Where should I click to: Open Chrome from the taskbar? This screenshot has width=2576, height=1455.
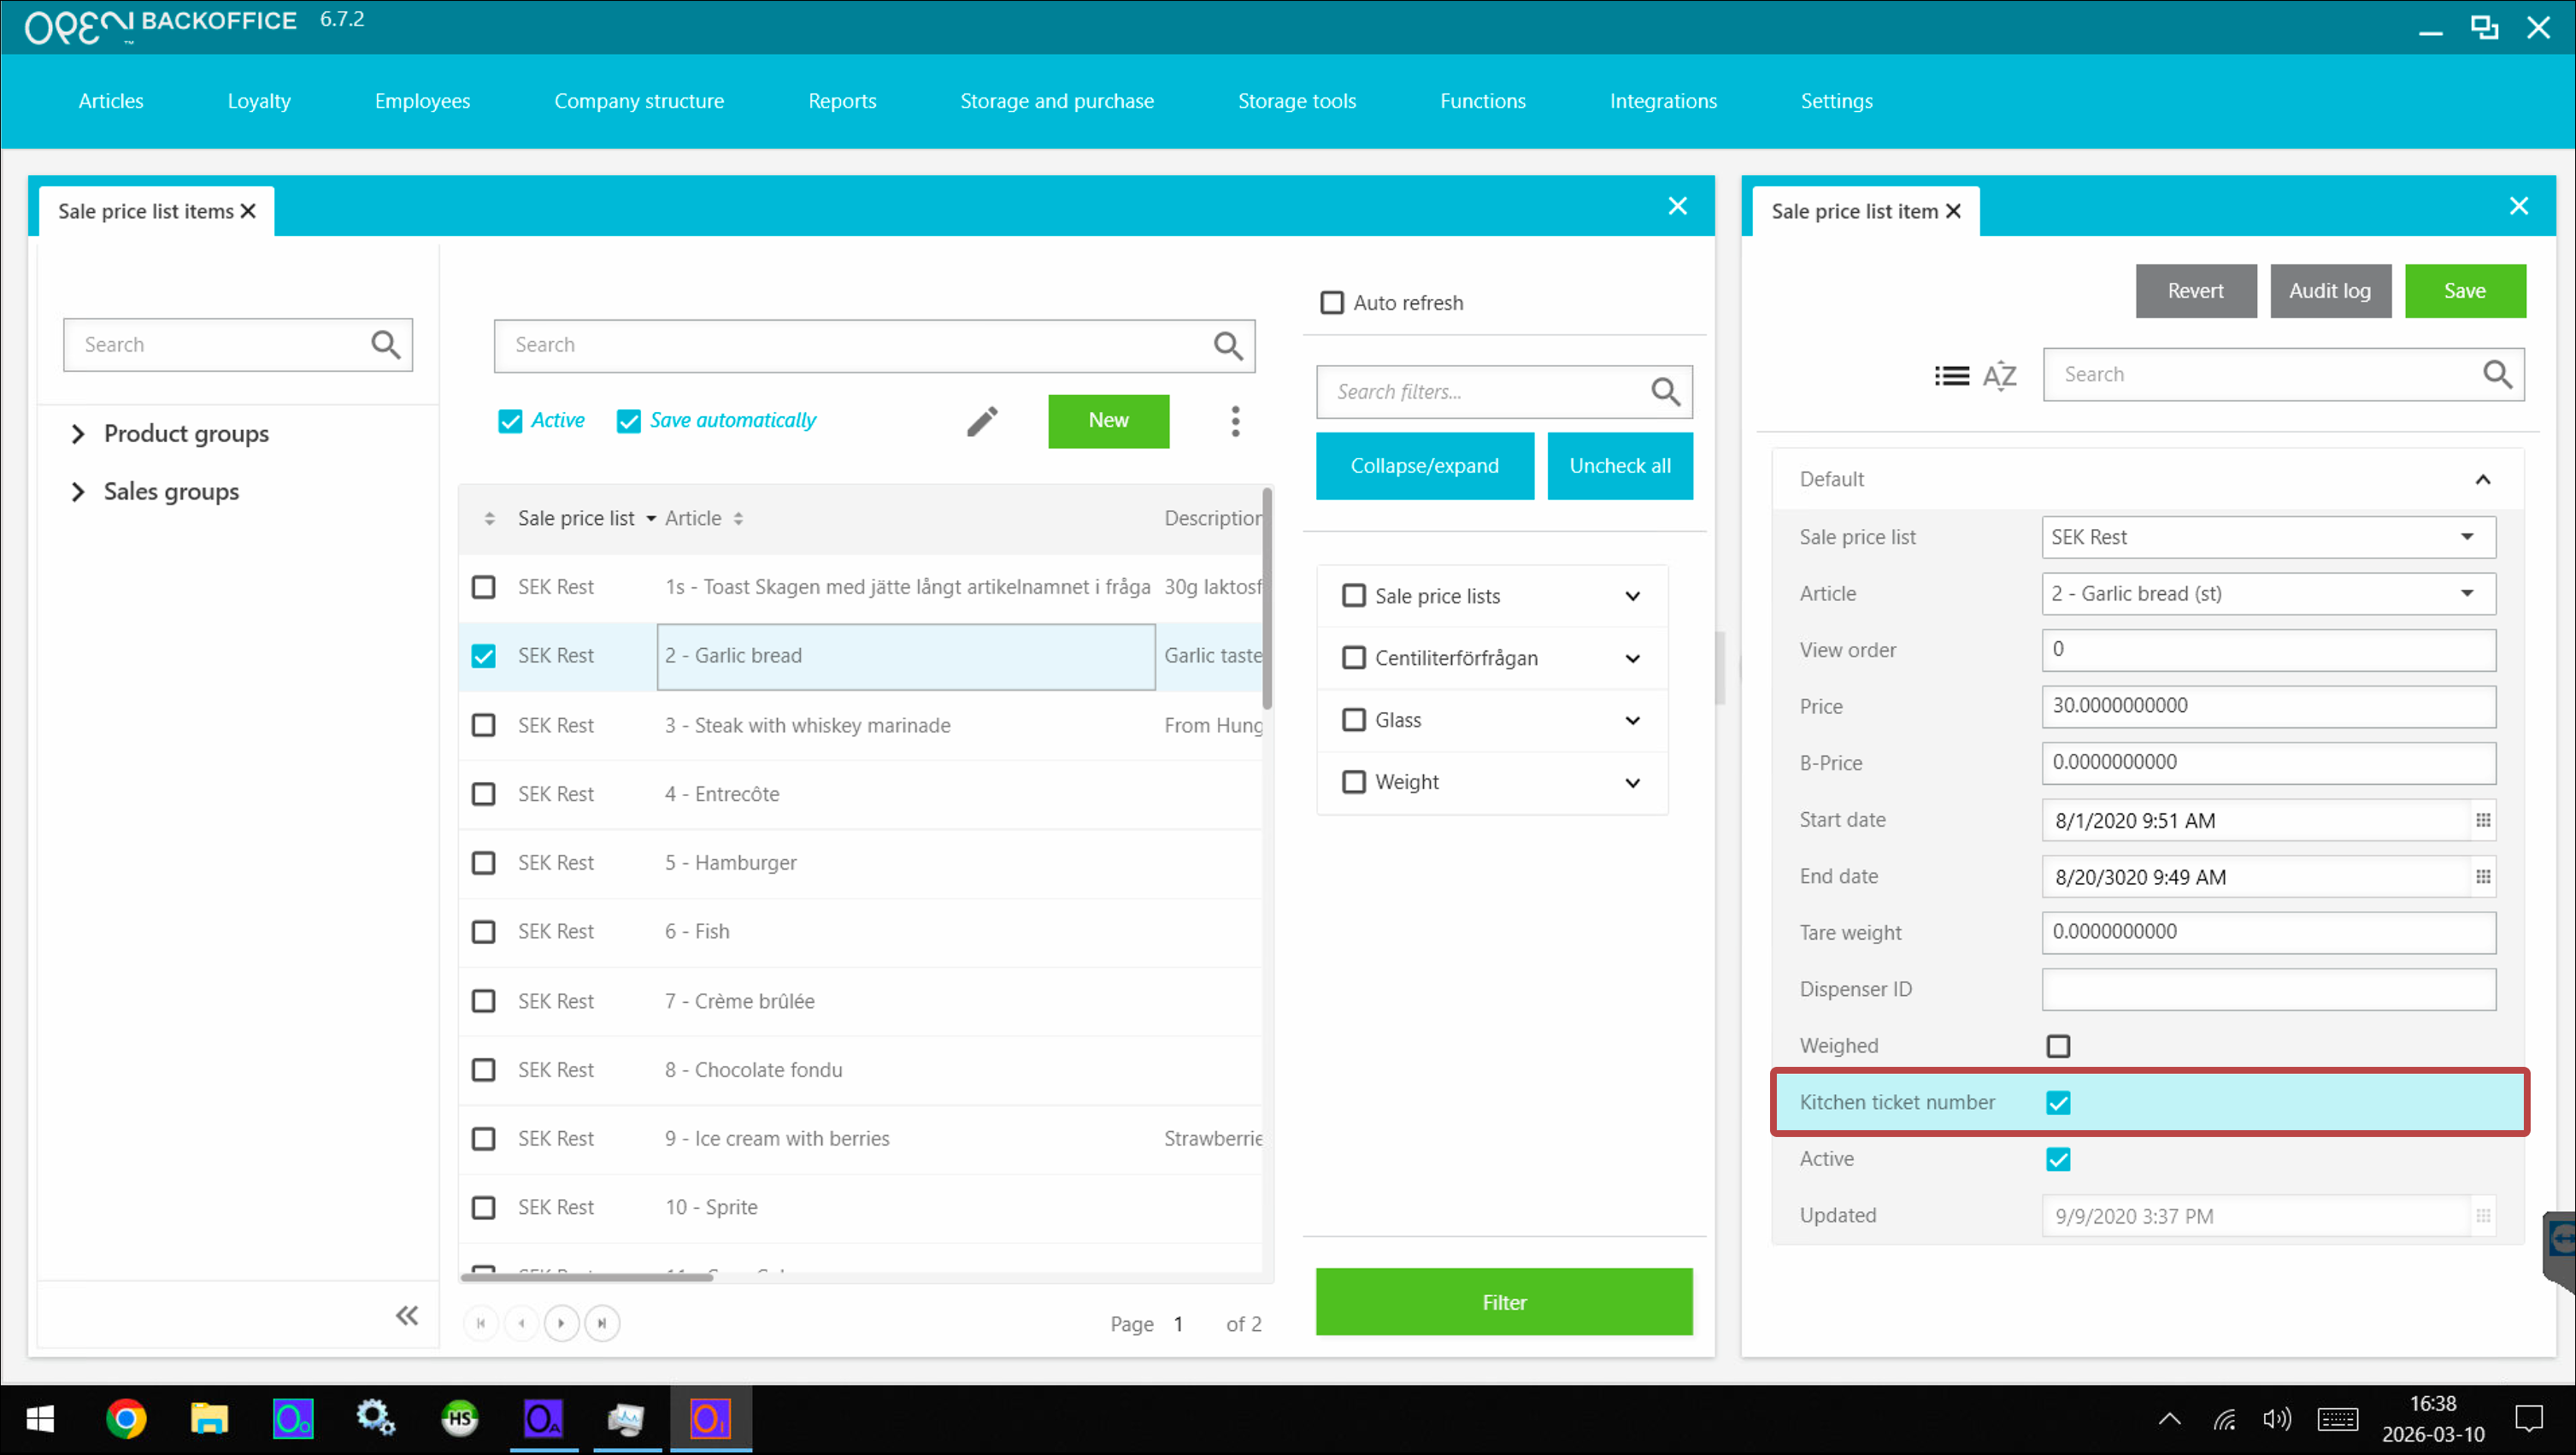click(126, 1418)
